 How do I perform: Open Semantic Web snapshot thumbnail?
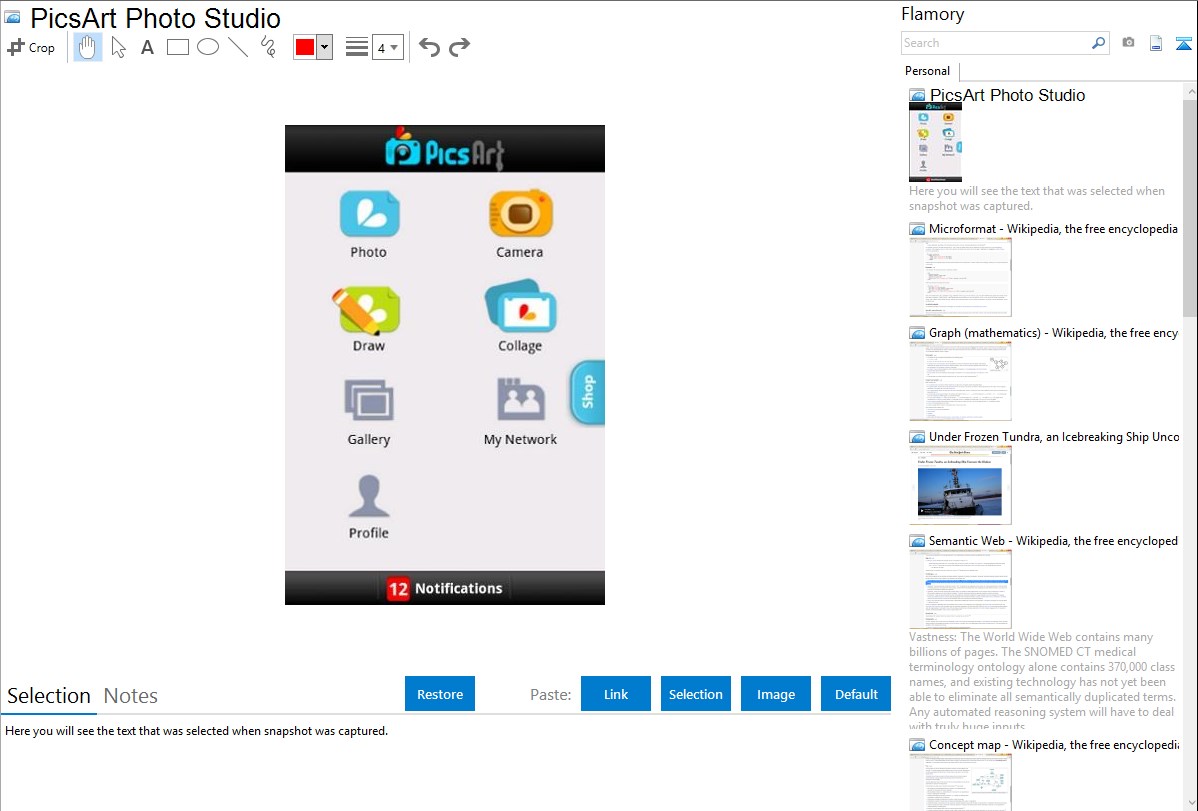click(x=960, y=589)
